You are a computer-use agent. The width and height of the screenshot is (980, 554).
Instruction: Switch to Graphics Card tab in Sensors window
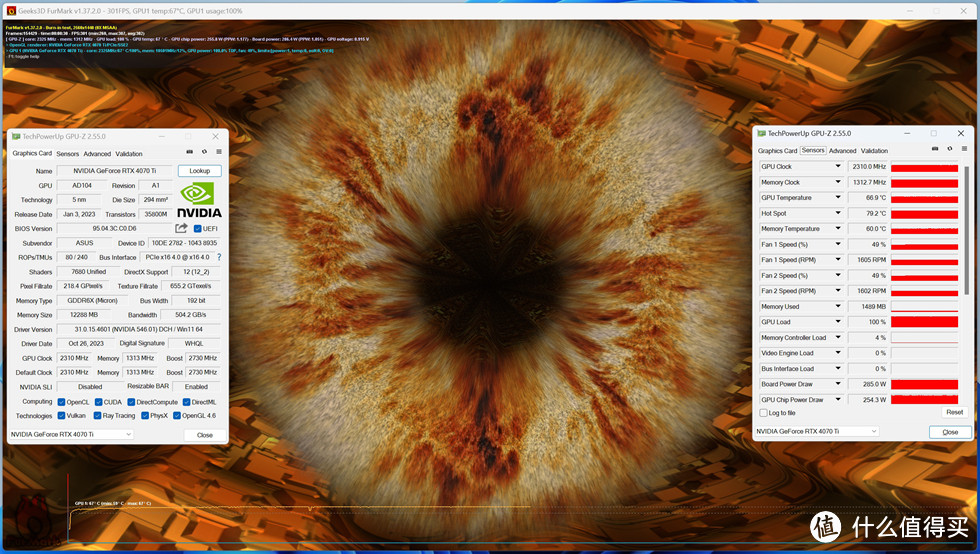tap(777, 151)
